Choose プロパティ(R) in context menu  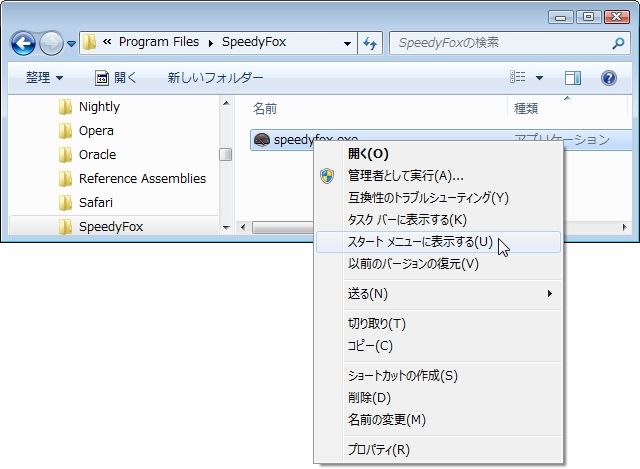(x=438, y=449)
